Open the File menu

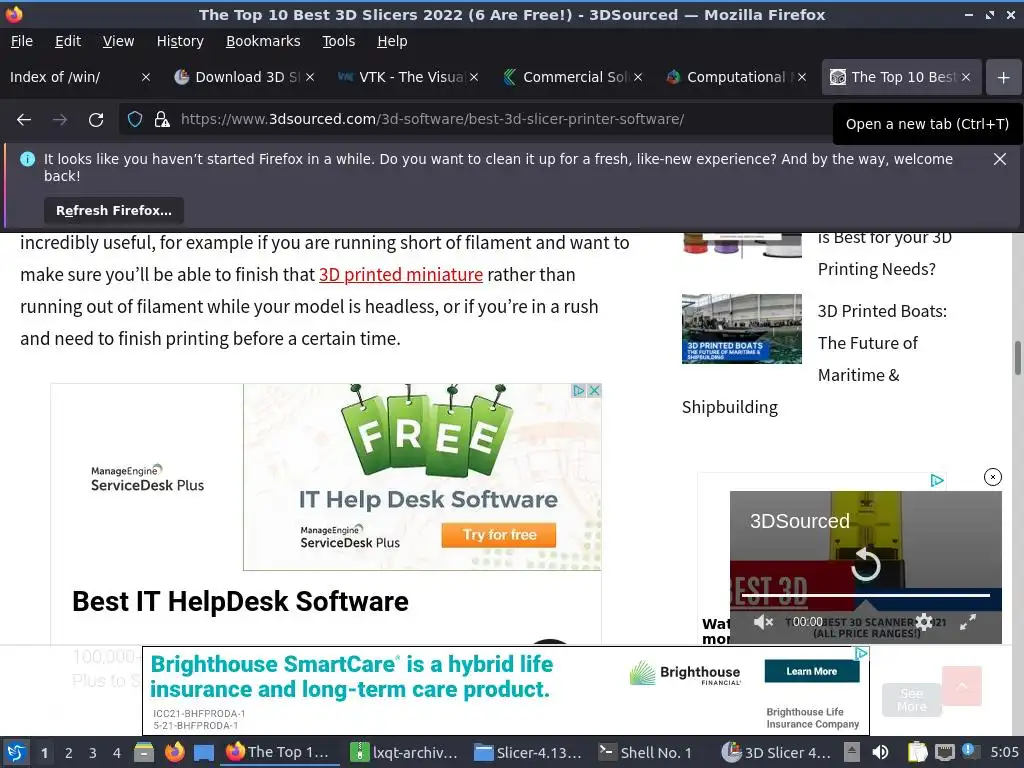coord(22,41)
